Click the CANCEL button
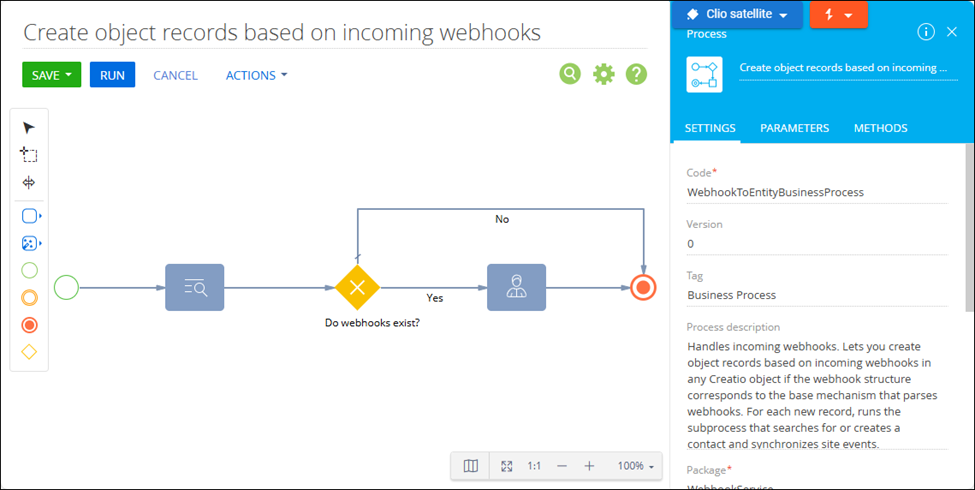 [175, 75]
